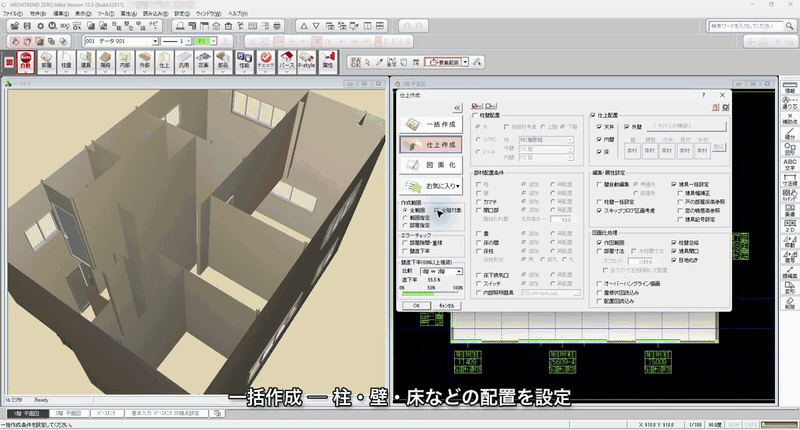Viewport: 800px width, 430px height.
Task: Click the 図面化 button
Action: (431, 165)
